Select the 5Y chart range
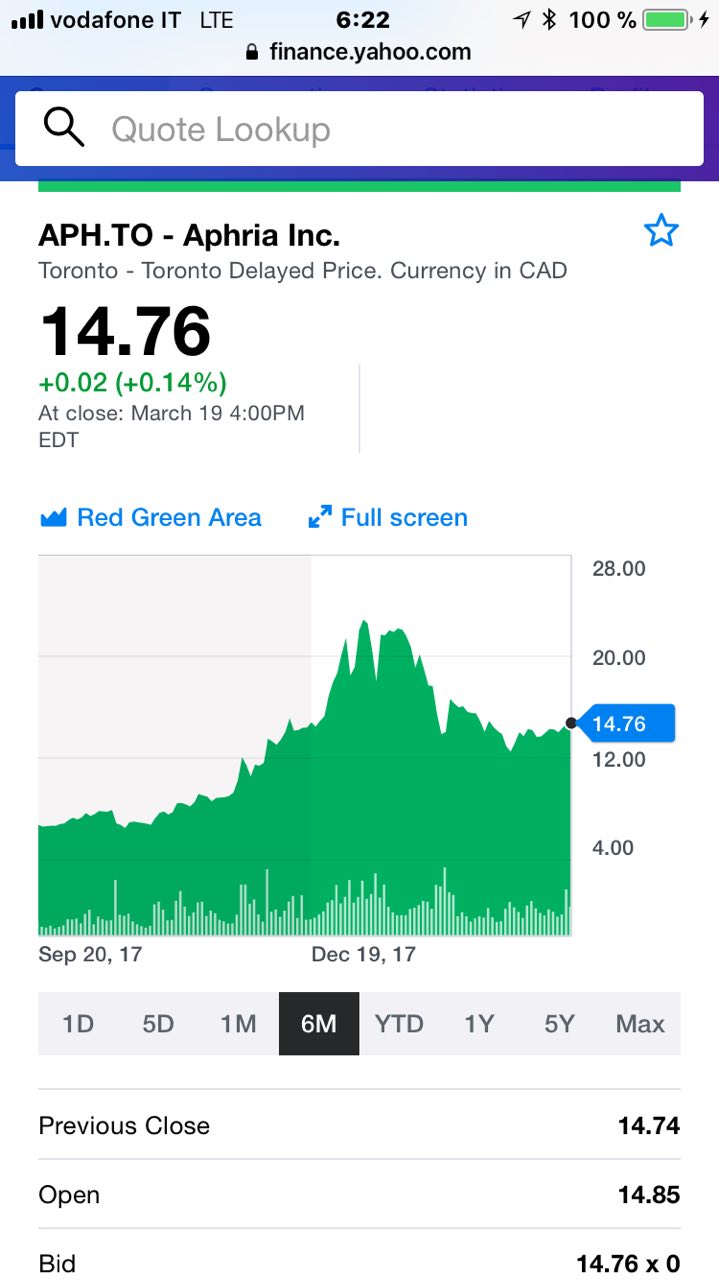 (560, 1024)
